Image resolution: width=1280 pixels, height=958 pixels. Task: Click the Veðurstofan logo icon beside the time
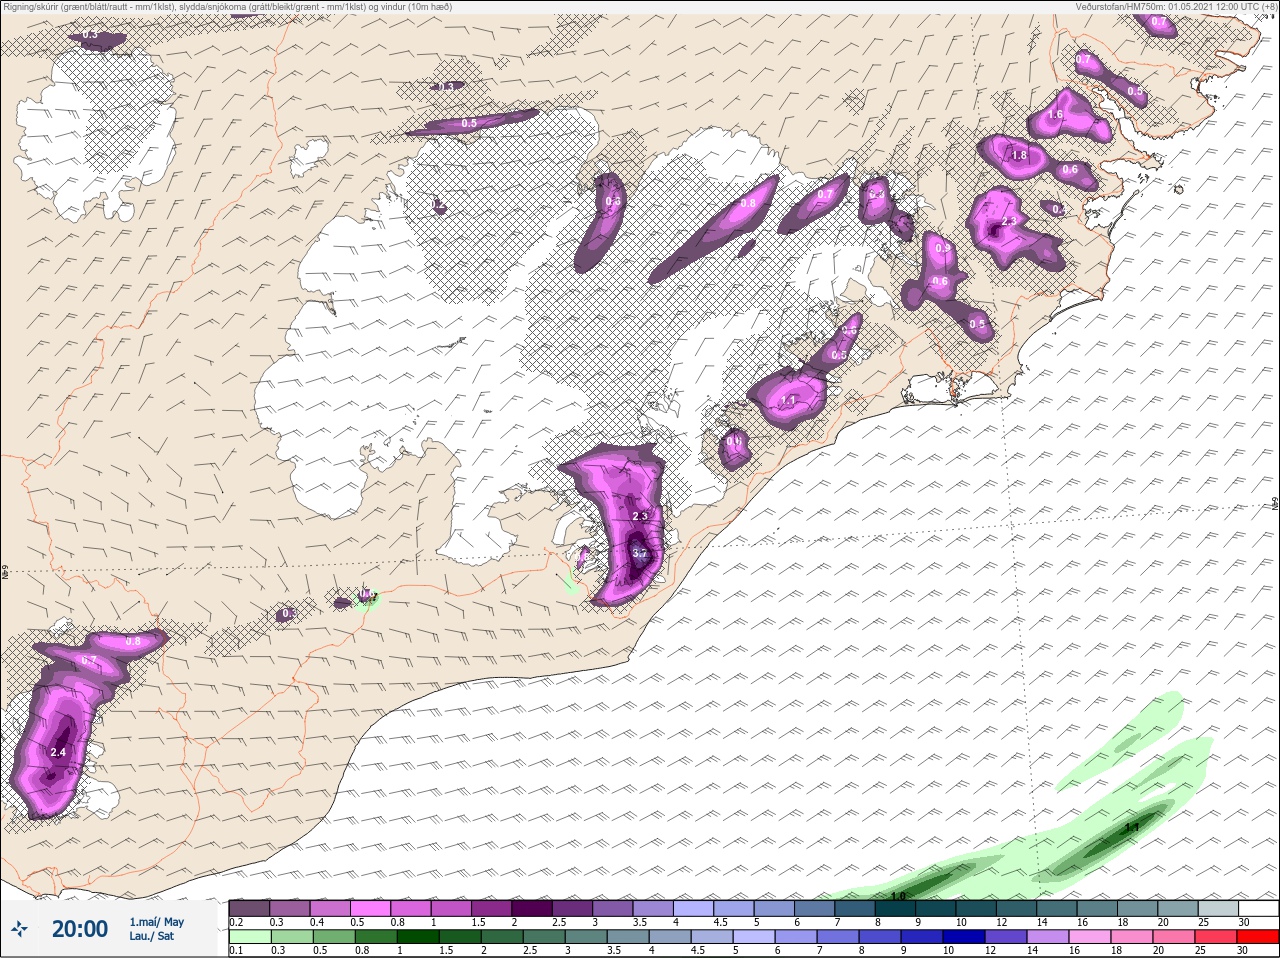click(19, 929)
